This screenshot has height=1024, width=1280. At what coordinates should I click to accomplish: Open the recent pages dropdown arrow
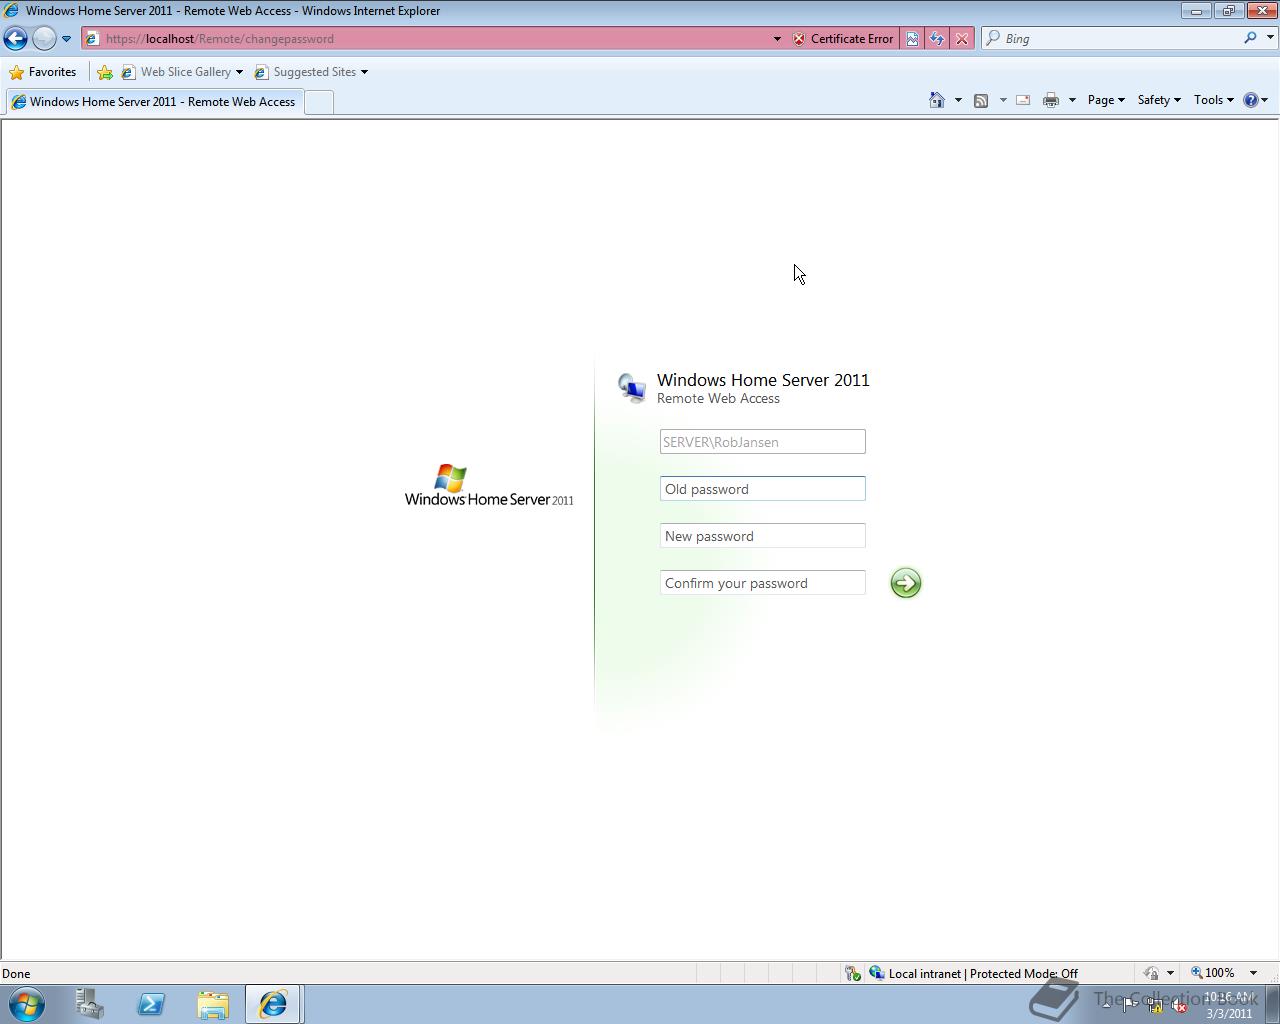tap(66, 39)
